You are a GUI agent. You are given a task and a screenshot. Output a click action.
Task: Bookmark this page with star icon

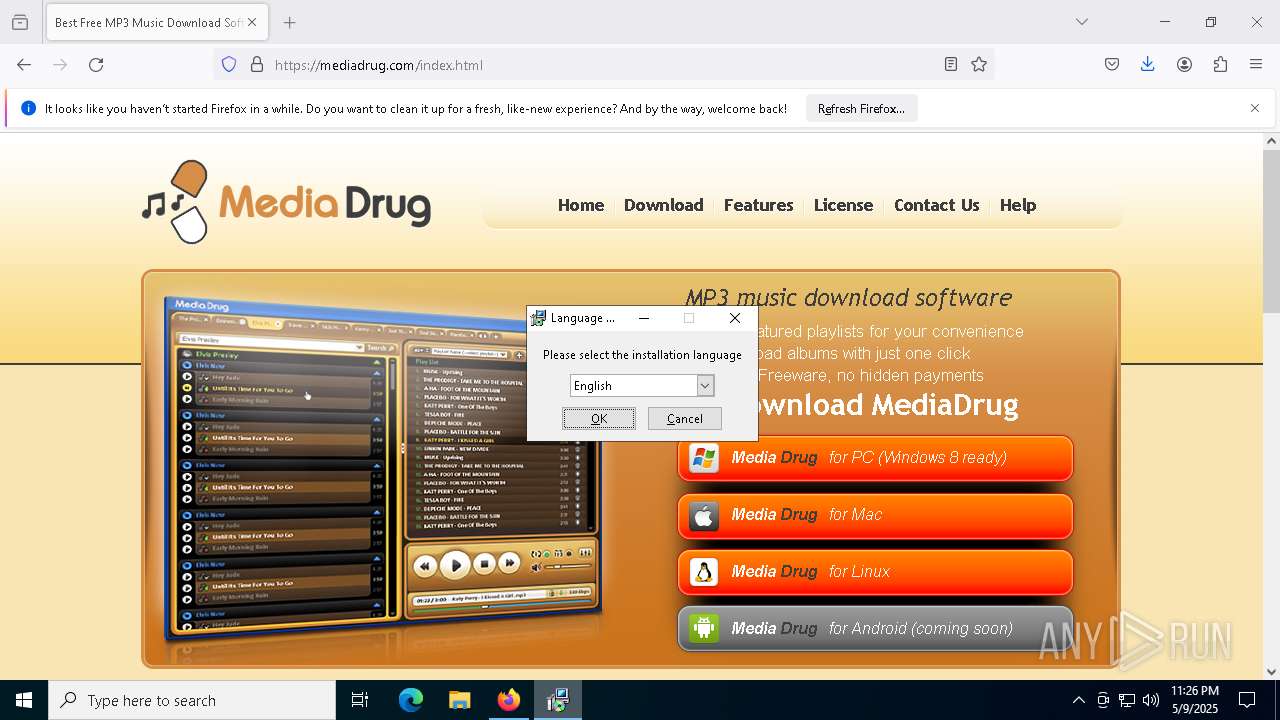[979, 65]
